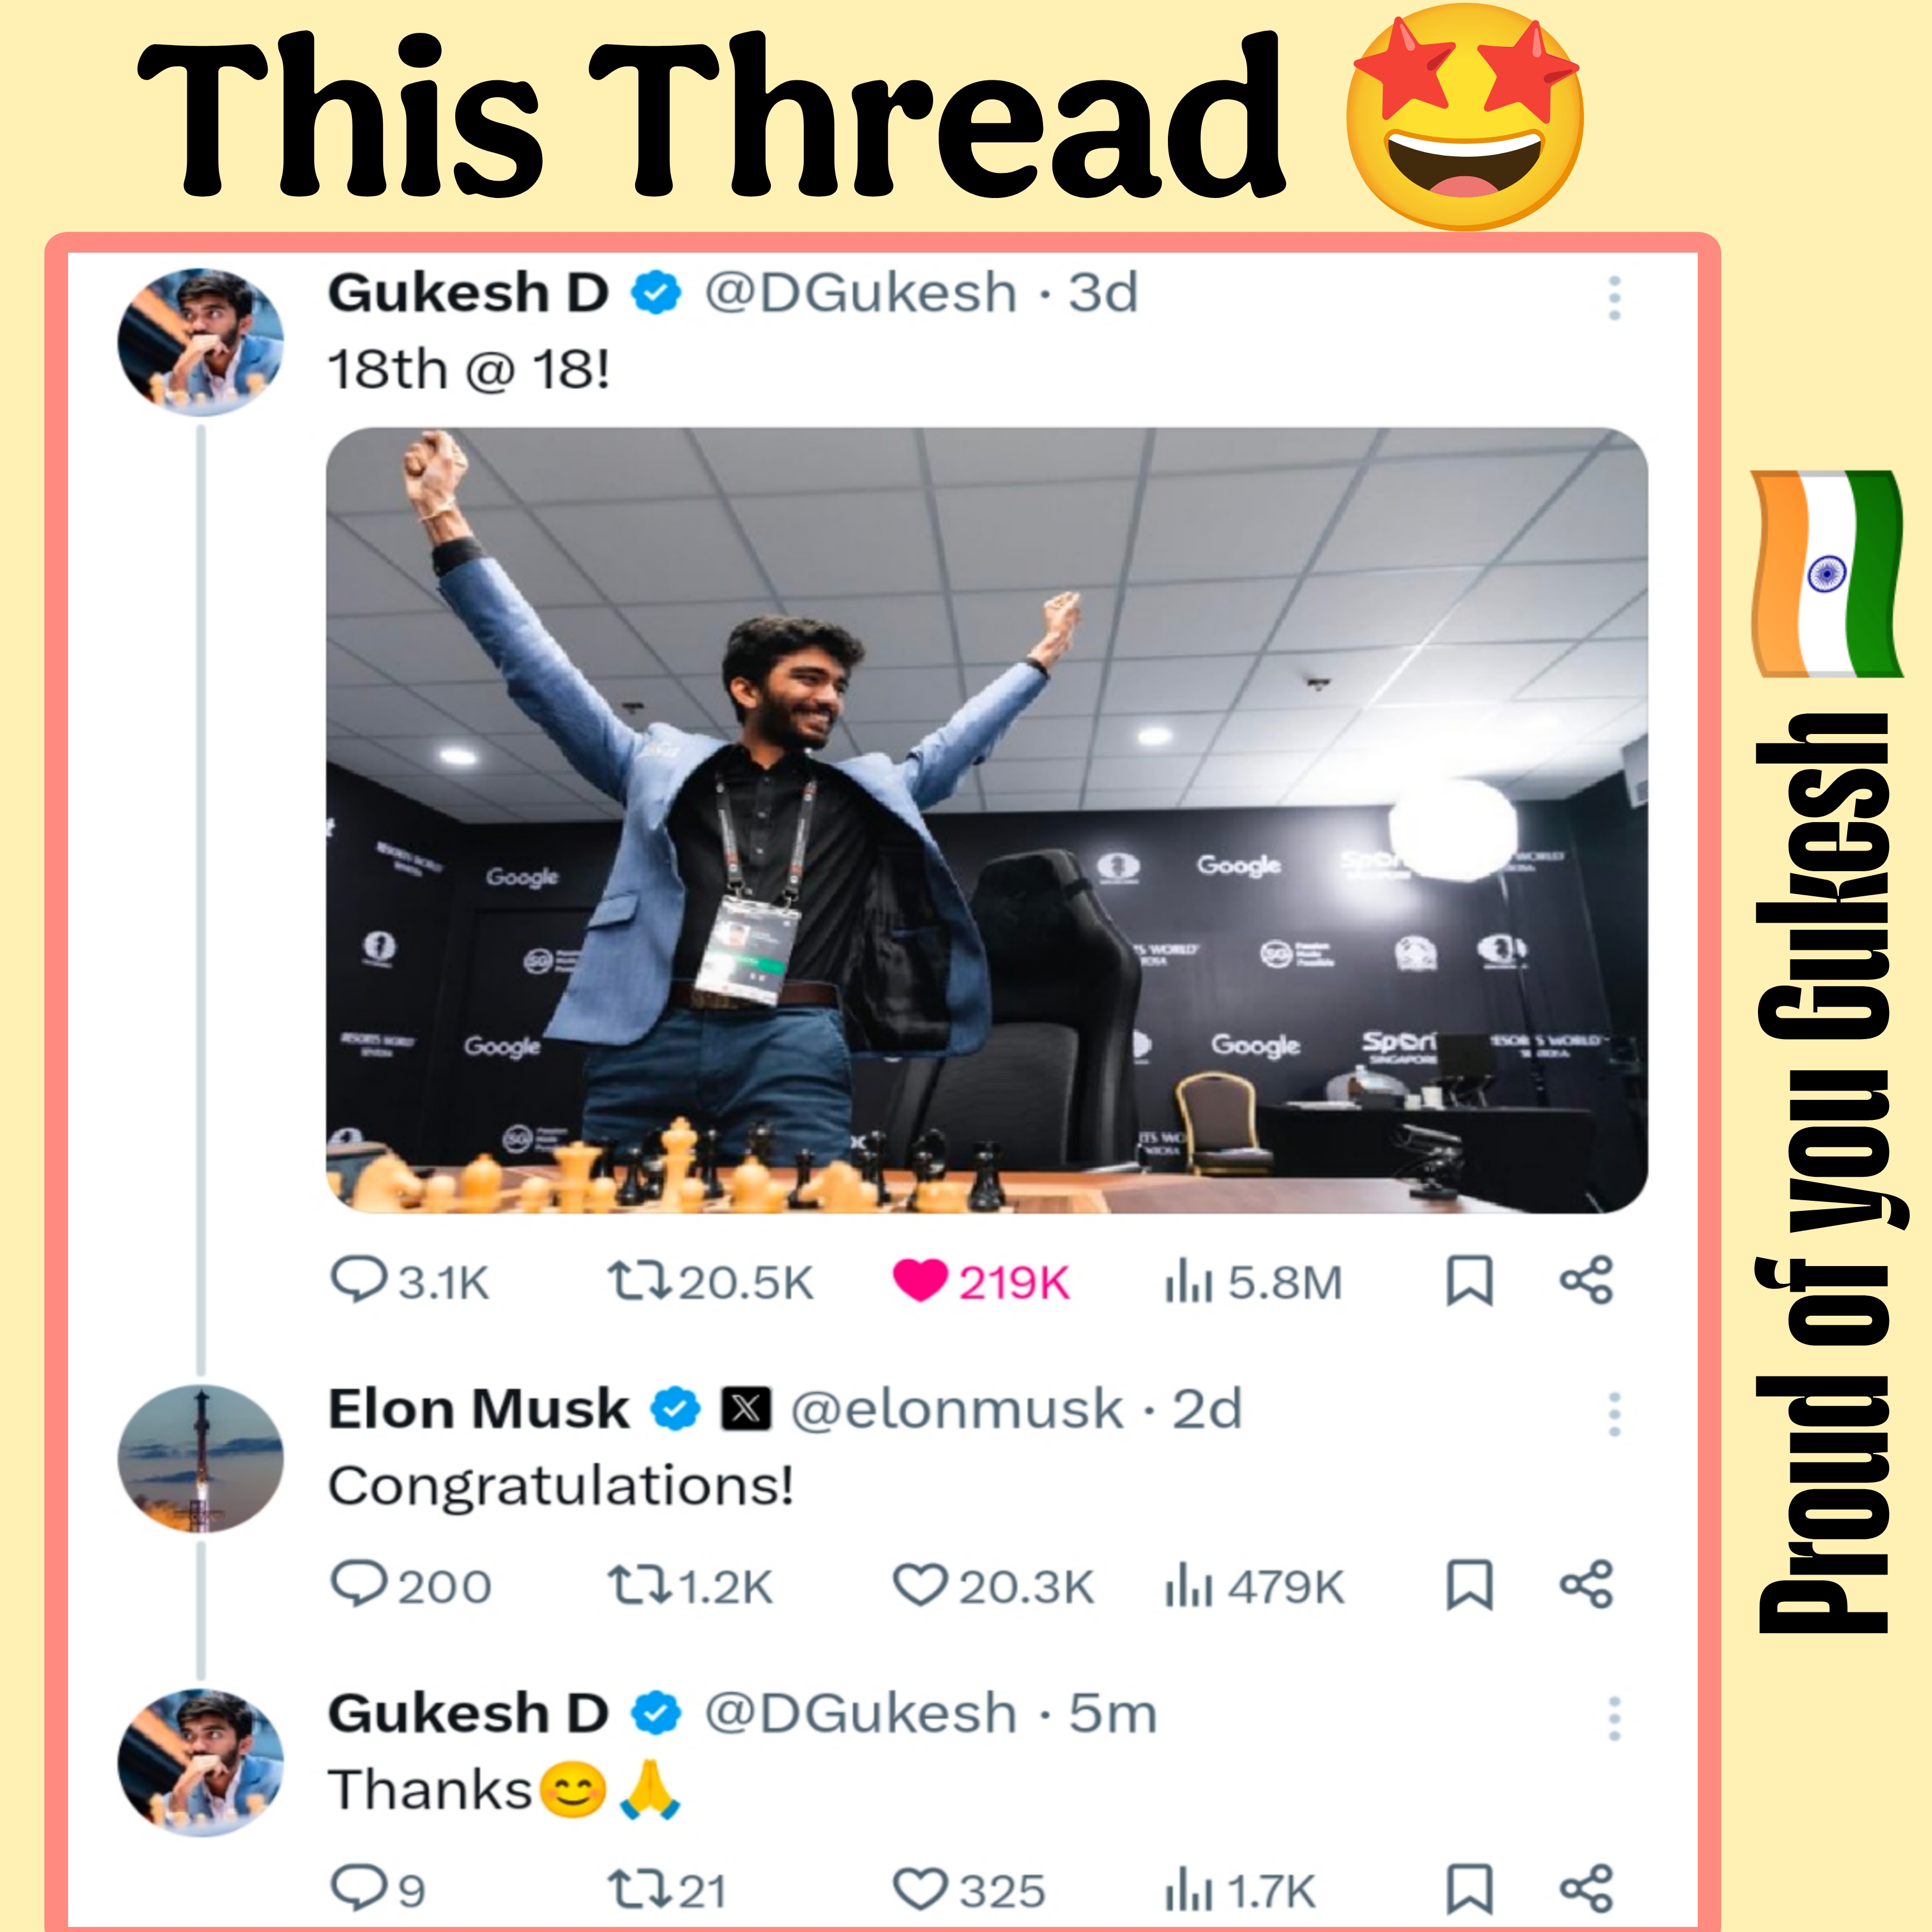Image resolution: width=1932 pixels, height=1932 pixels.
Task: Open more options on Gukesh's first tweet
Action: [1614, 297]
